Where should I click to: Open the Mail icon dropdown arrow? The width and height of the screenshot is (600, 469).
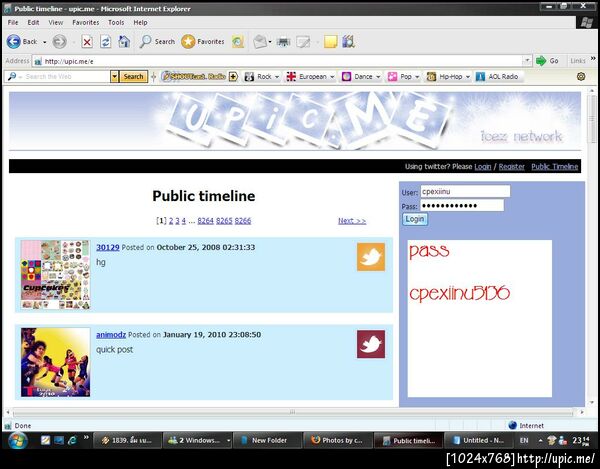[270, 41]
